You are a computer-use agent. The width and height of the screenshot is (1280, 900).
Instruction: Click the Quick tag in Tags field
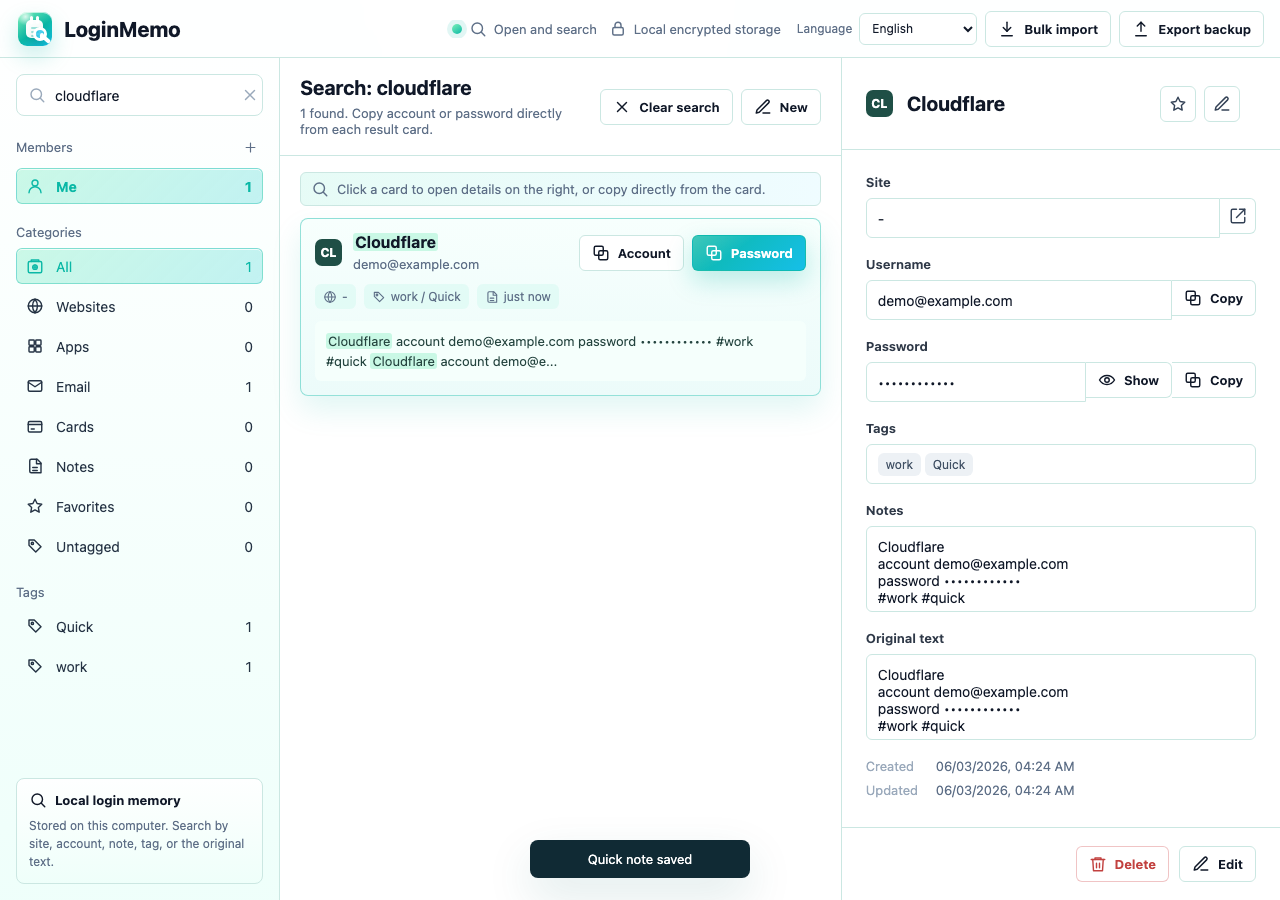point(949,464)
